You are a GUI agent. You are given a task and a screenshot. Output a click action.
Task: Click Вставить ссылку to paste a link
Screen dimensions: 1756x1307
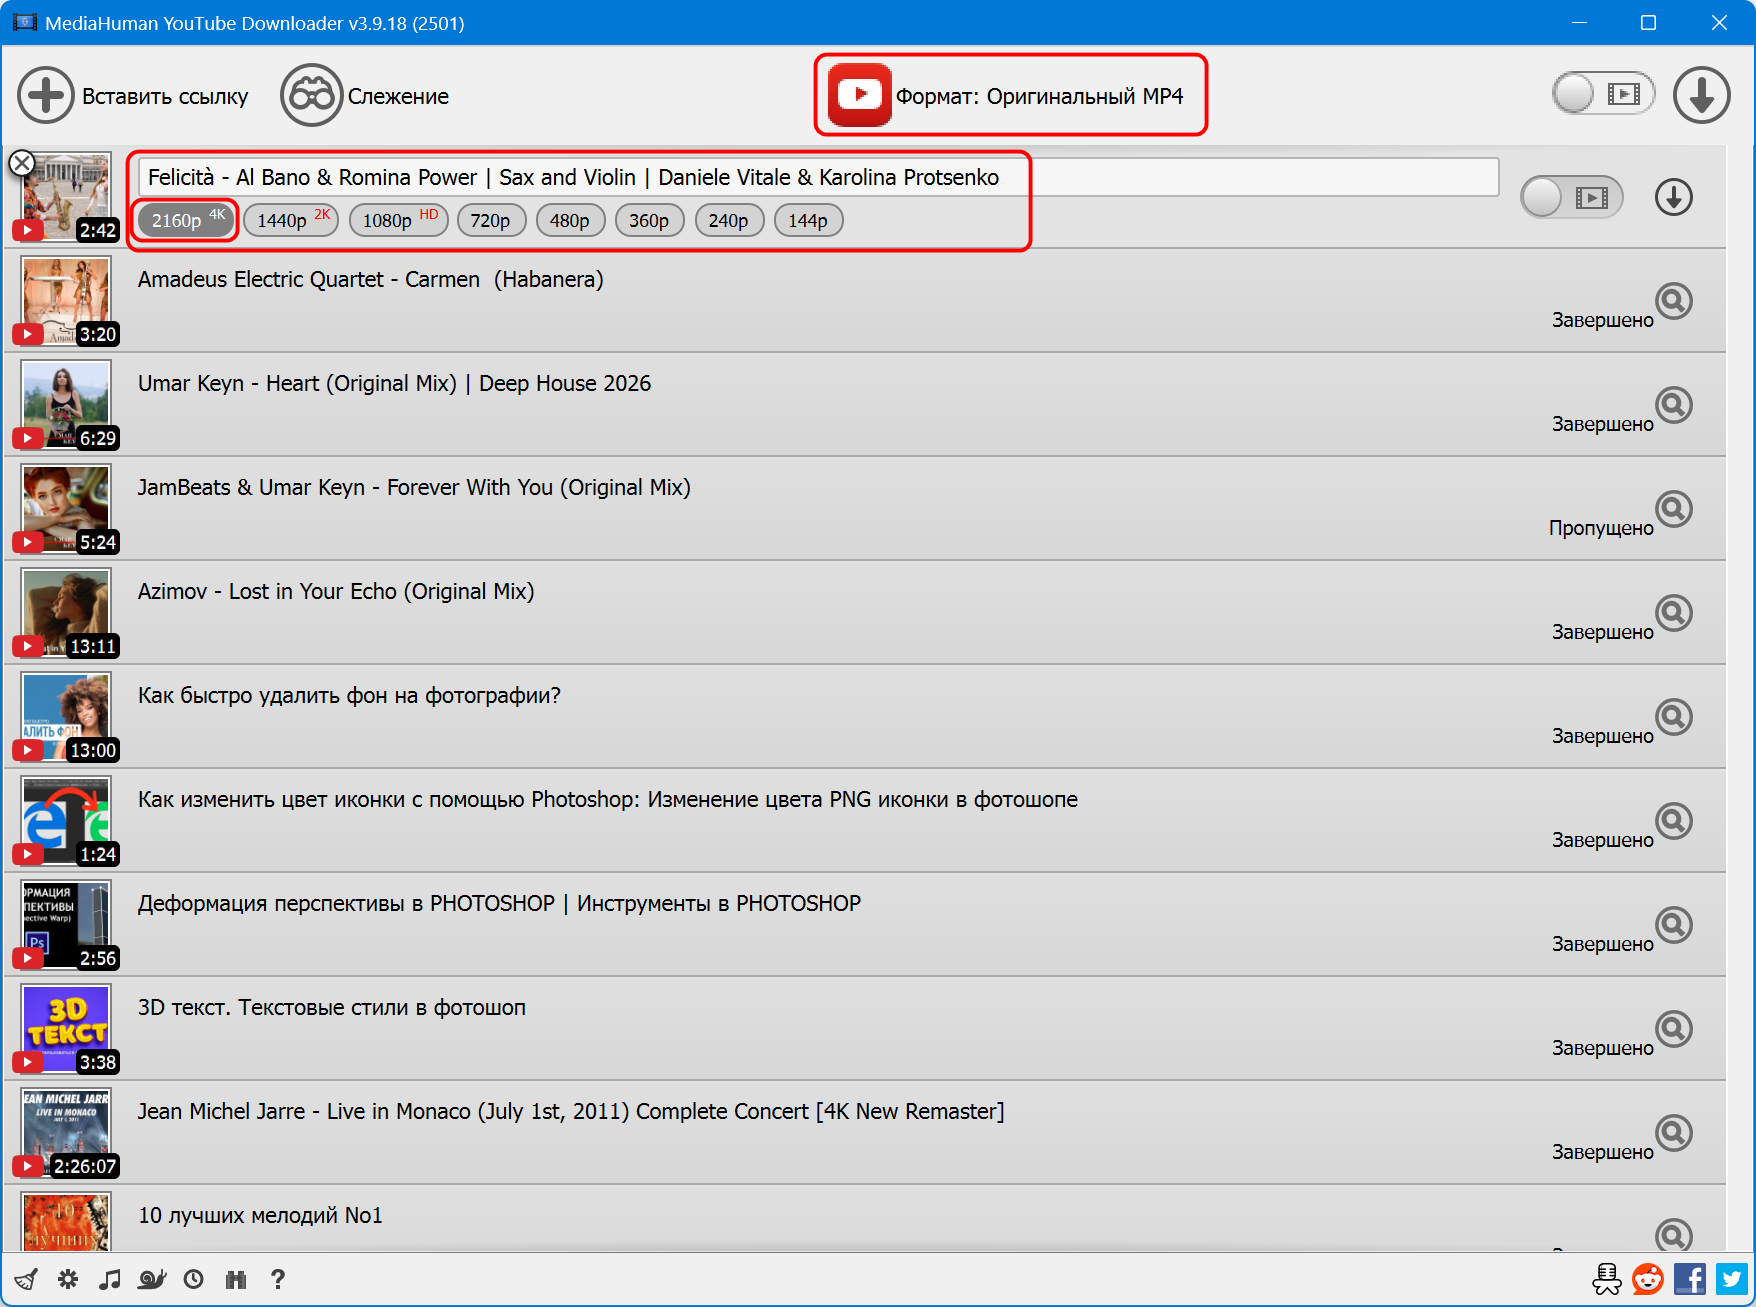pyautogui.click(x=133, y=96)
